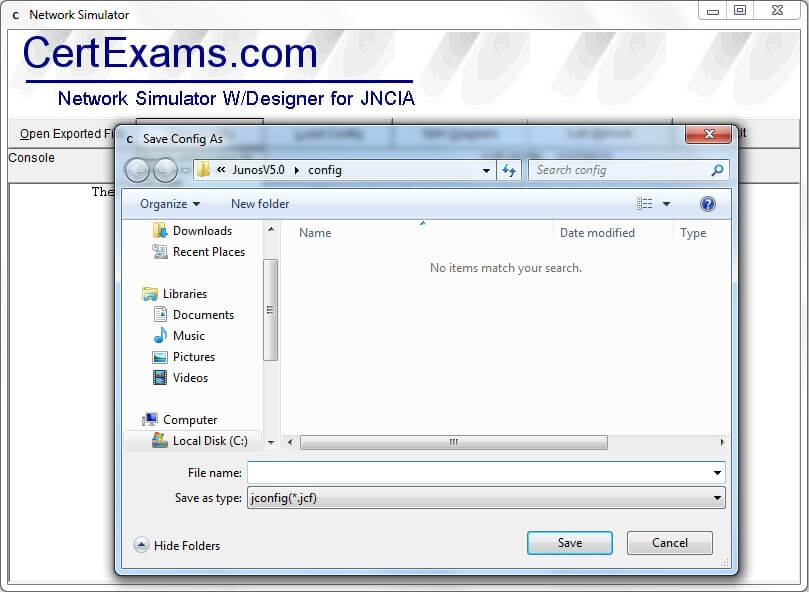The width and height of the screenshot is (809, 592).
Task: Click the file list scroll left arrow
Action: point(290,442)
